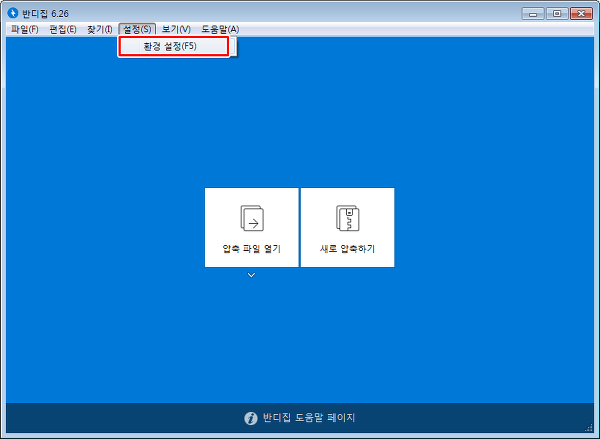Click the info icon beside 반디집 도움말 페이지

tap(251, 418)
